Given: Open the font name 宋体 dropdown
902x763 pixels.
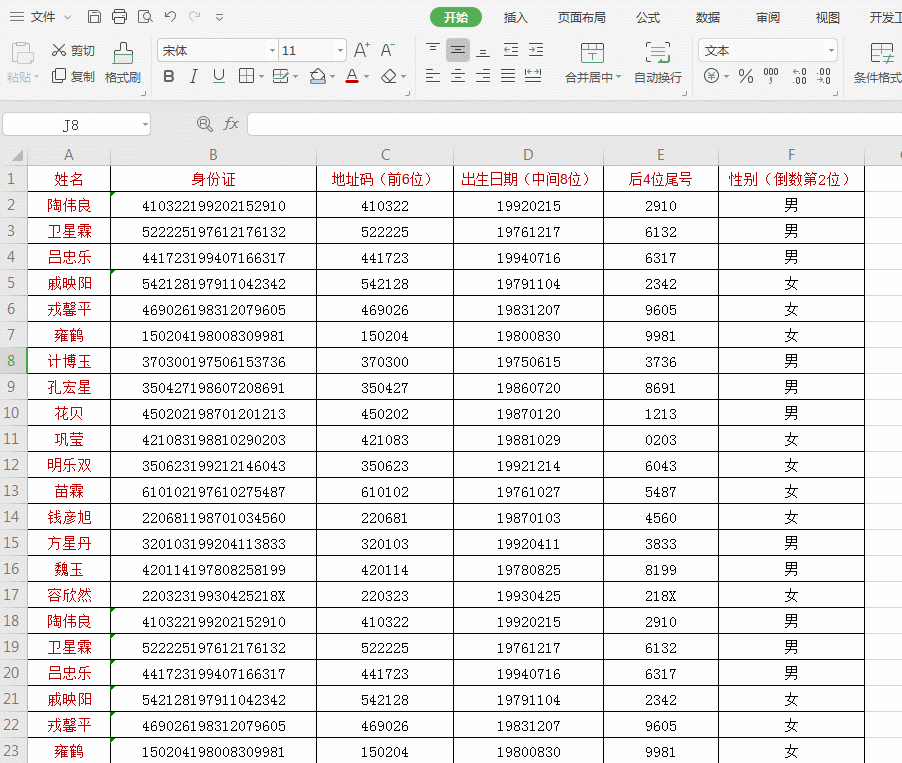Looking at the screenshot, I should (272, 51).
